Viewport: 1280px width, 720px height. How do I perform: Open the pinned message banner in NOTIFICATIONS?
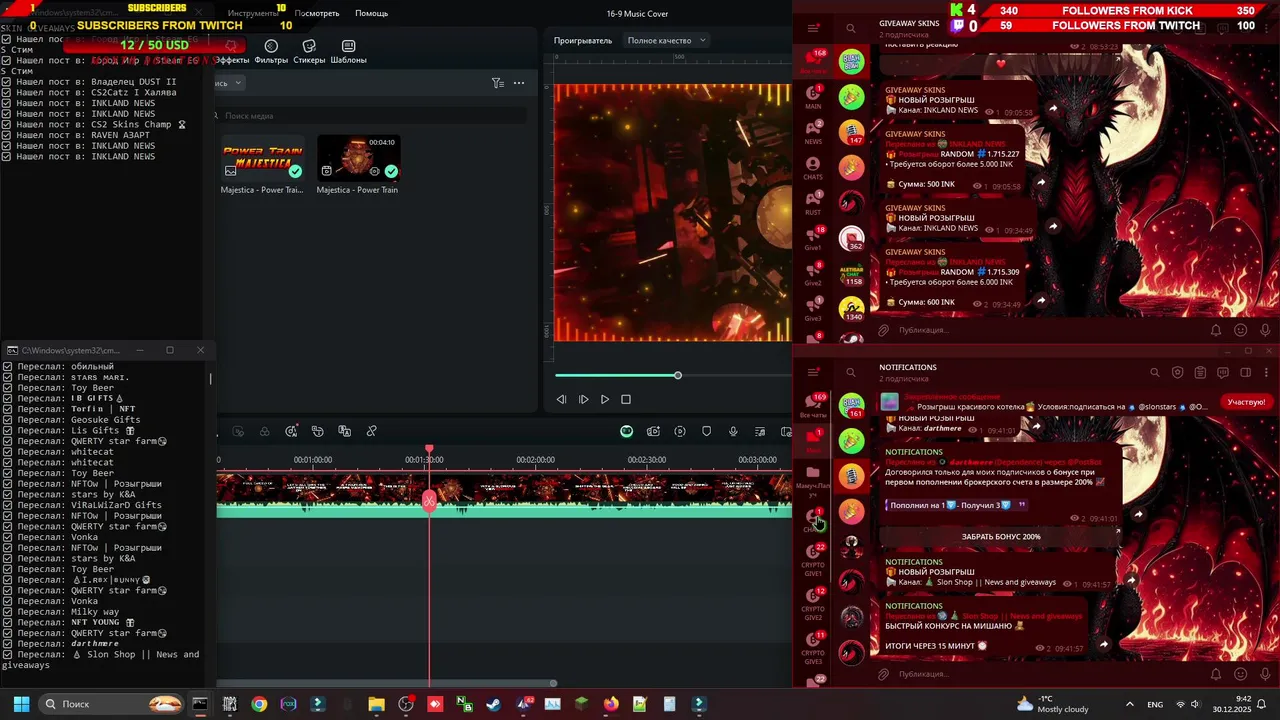pos(1045,402)
